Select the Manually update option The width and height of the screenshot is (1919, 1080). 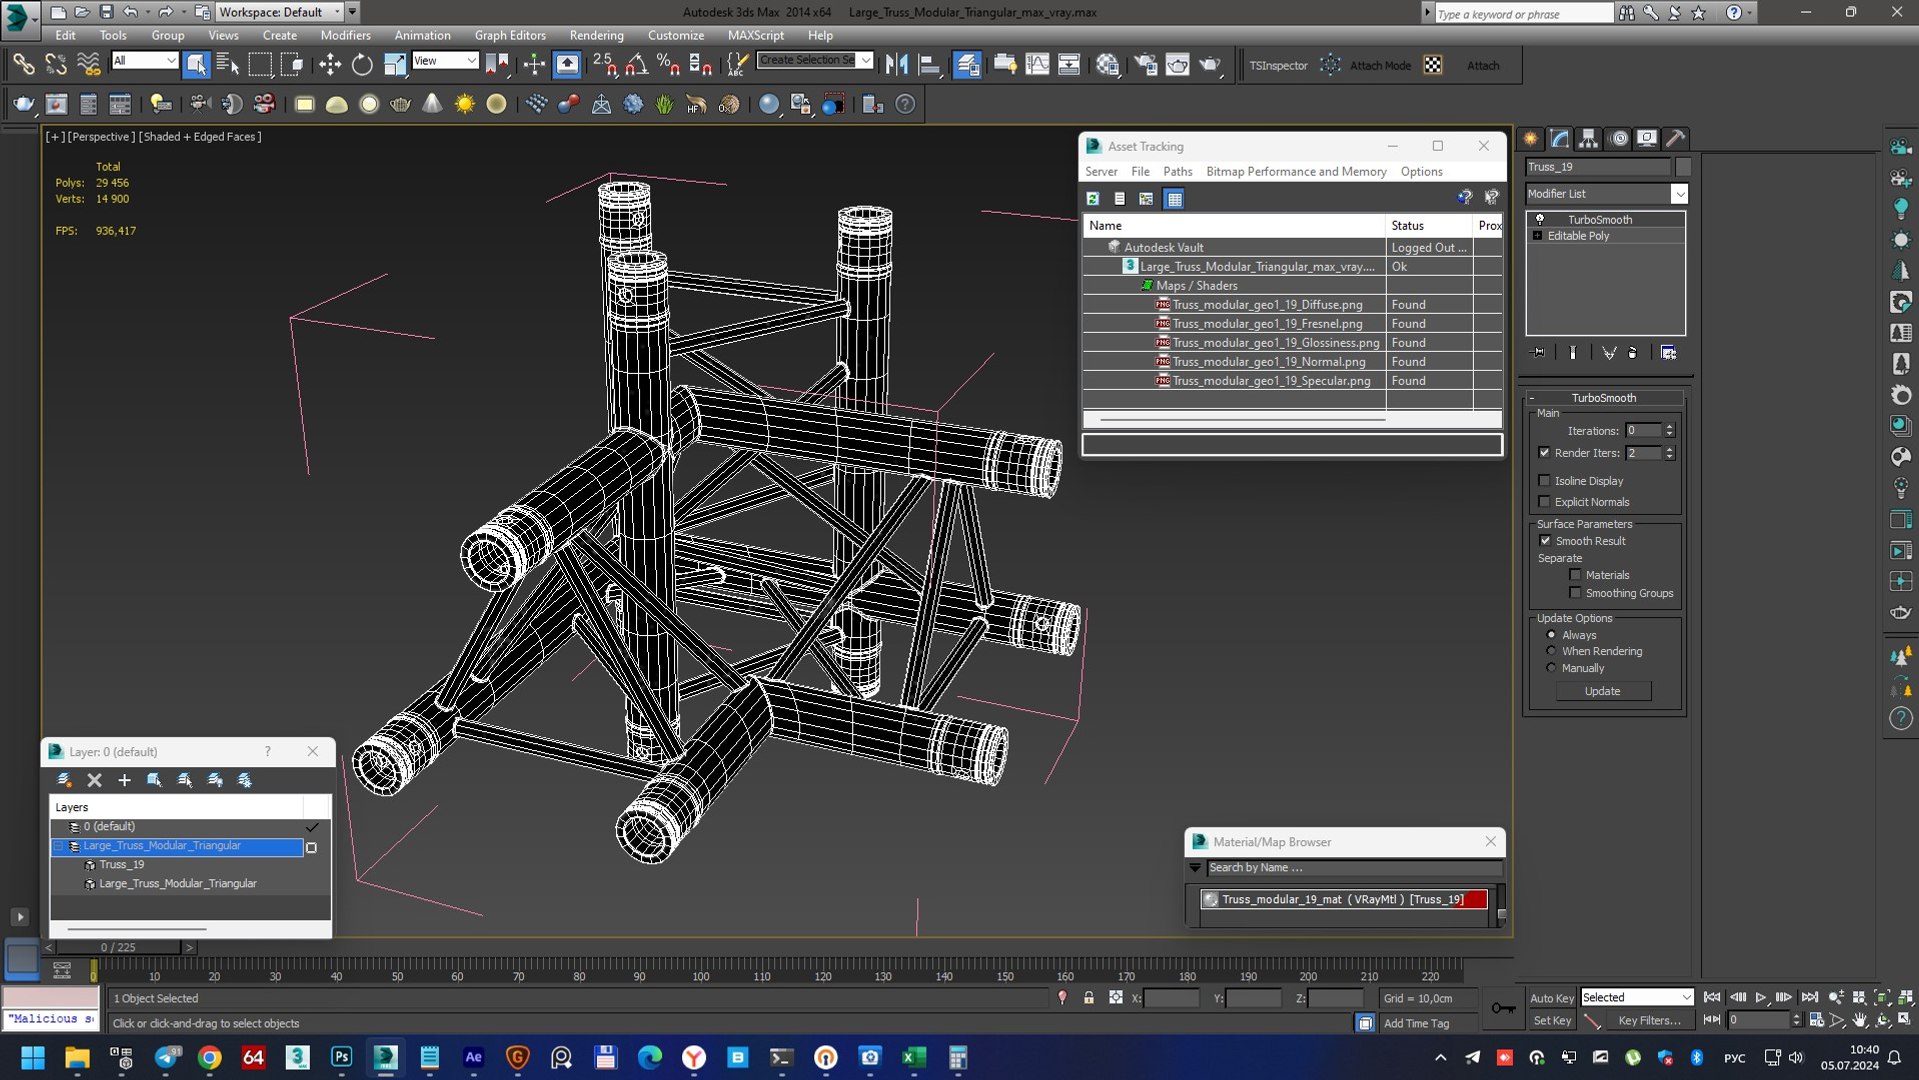coord(1551,668)
